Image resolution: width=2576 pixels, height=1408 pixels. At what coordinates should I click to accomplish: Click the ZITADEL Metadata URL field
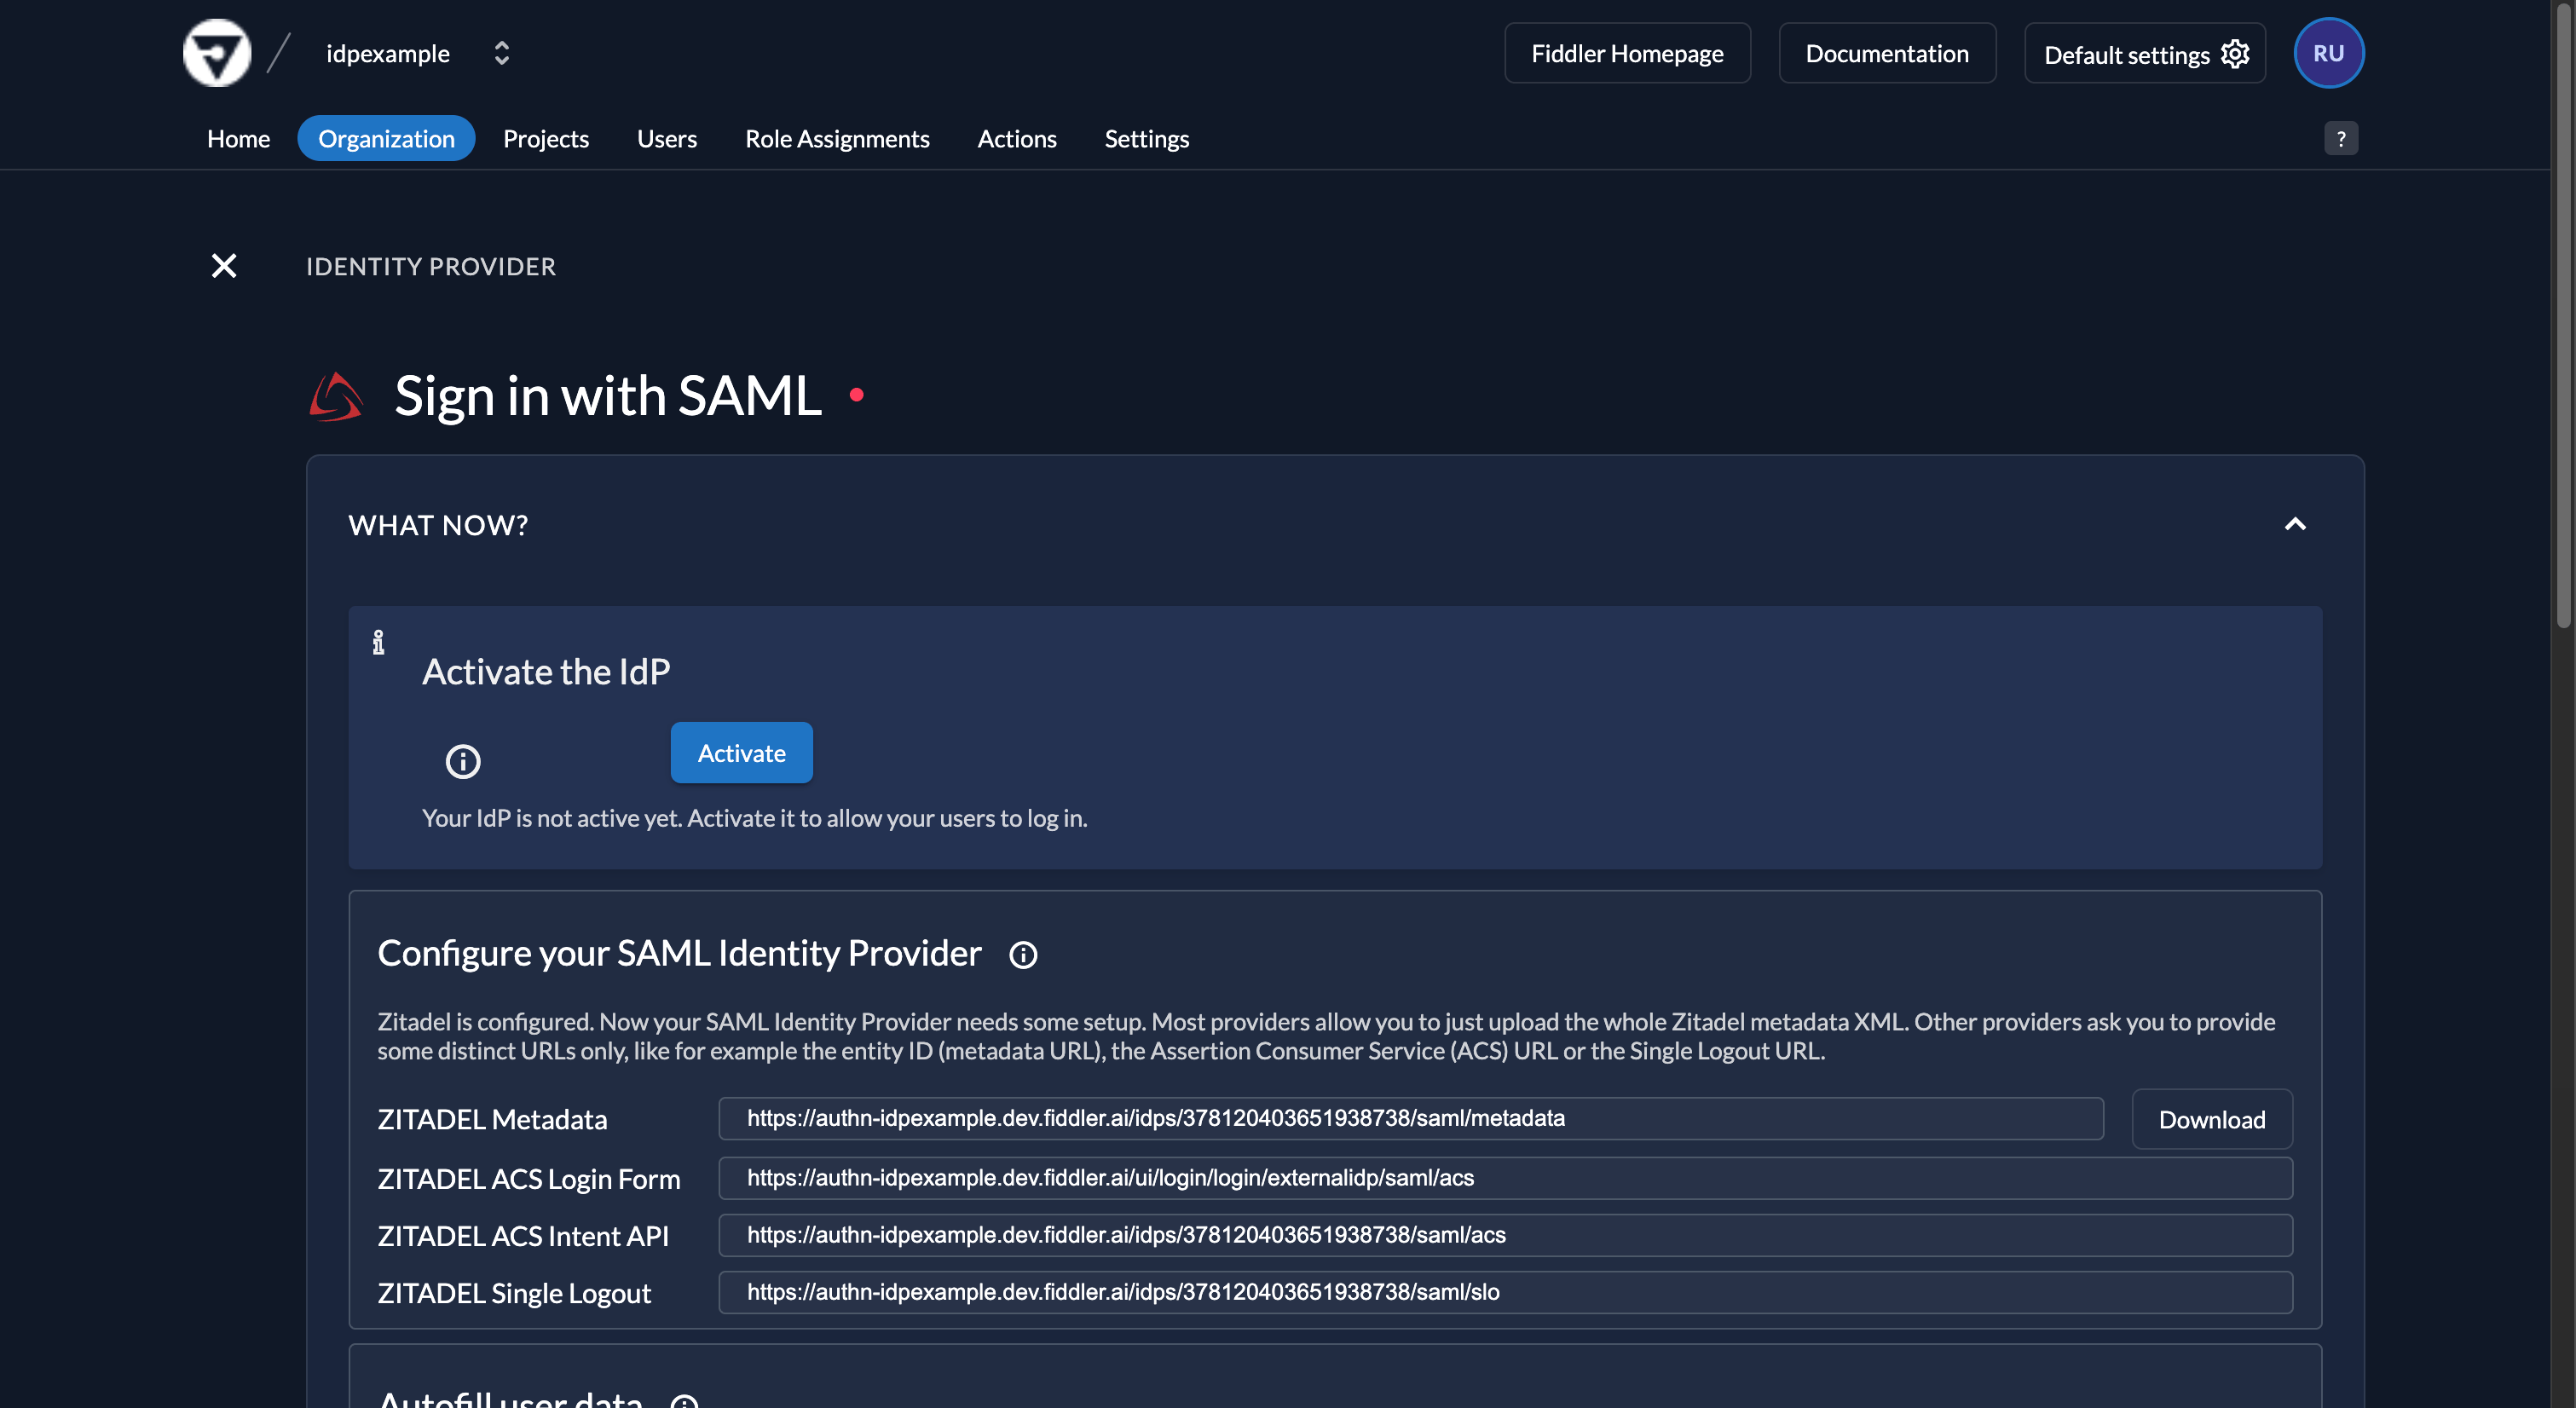click(1411, 1118)
